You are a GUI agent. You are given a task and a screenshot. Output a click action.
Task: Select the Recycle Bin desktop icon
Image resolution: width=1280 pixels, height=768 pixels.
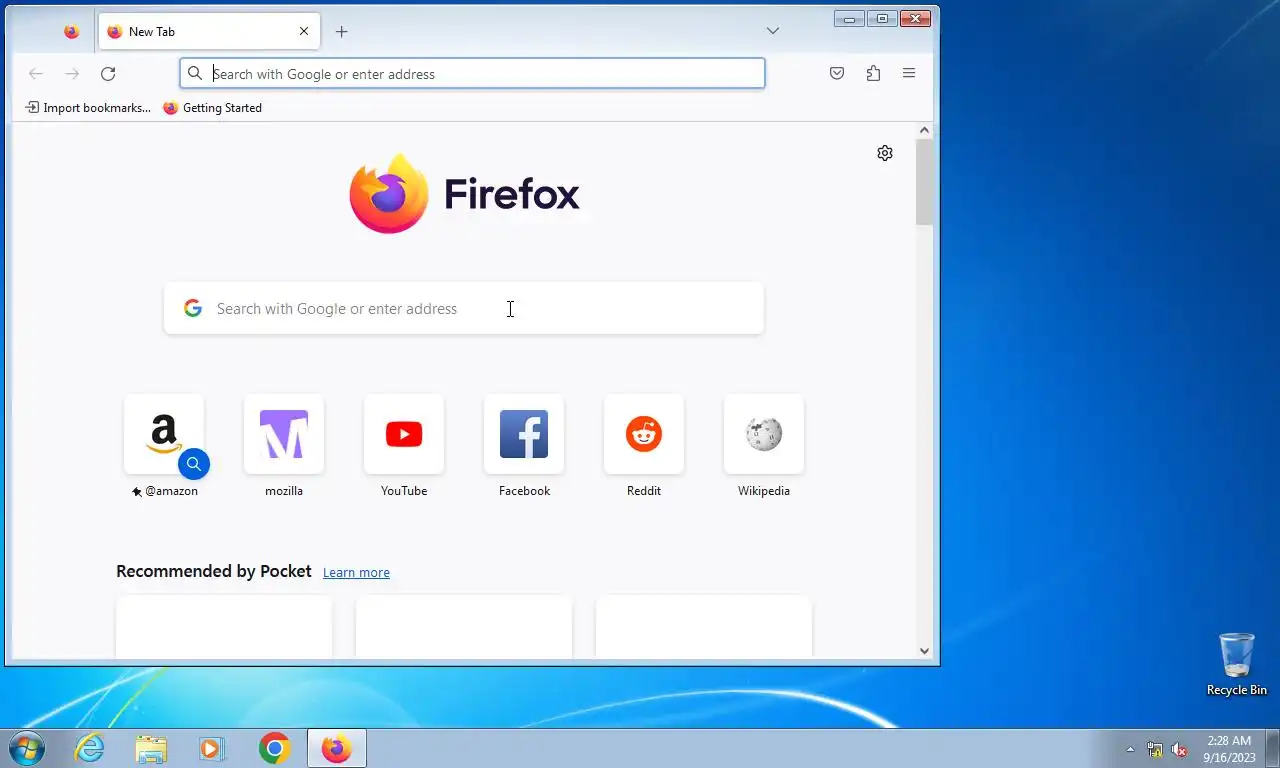(x=1237, y=664)
